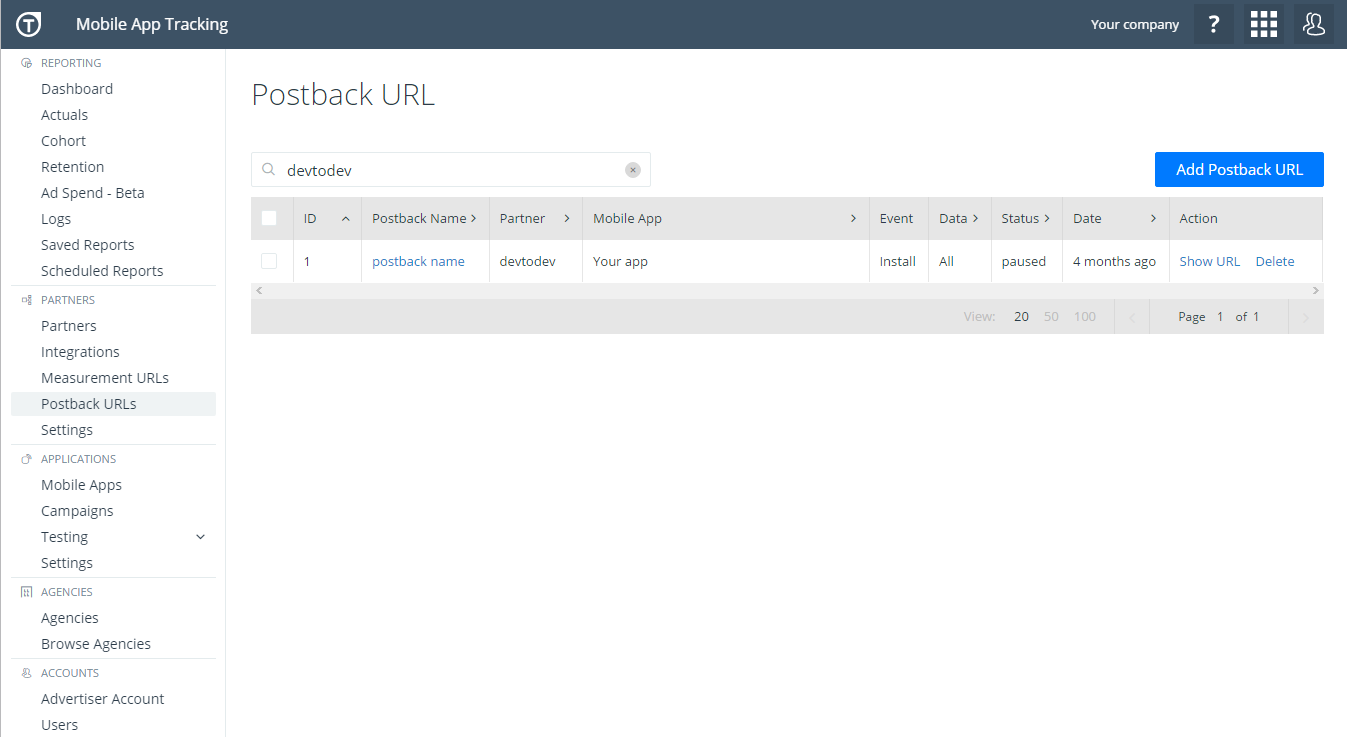Click the Reporting section icon in the sidebar

[x=26, y=62]
